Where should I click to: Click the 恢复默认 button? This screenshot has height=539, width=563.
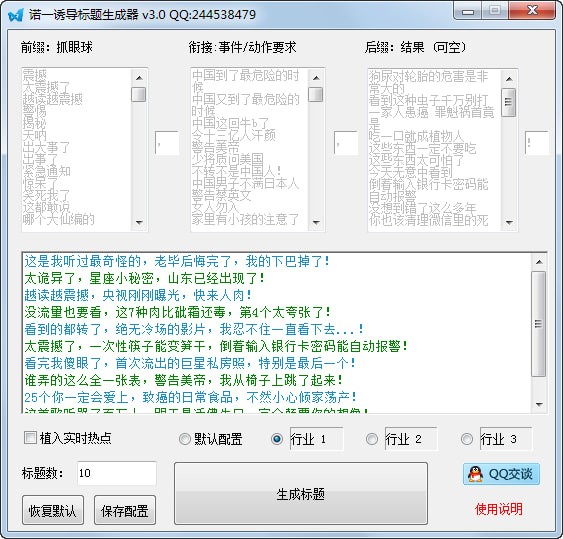(x=53, y=510)
